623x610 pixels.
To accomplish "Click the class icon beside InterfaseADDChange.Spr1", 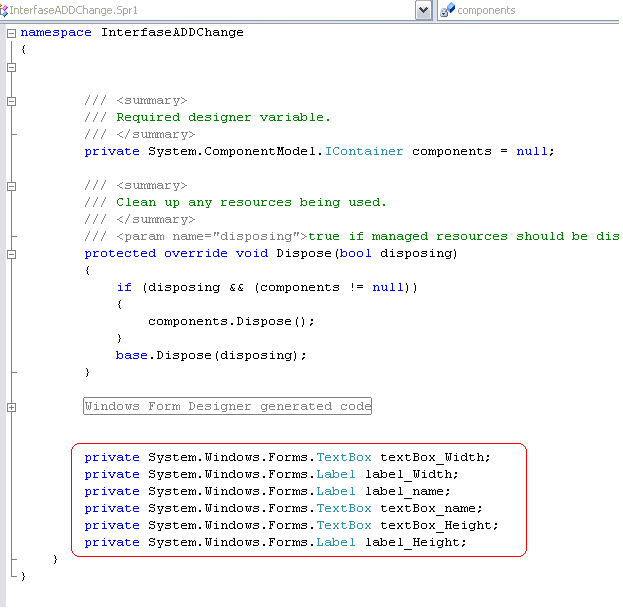I will [x=4, y=10].
